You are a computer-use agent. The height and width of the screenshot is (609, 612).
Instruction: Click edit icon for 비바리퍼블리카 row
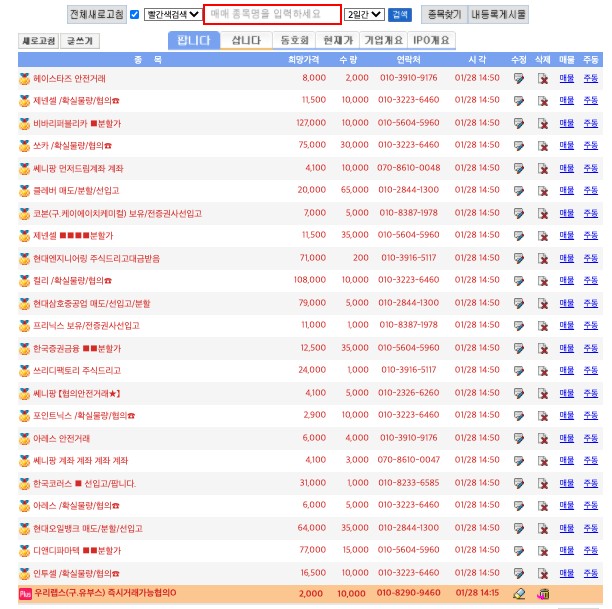tap(519, 124)
